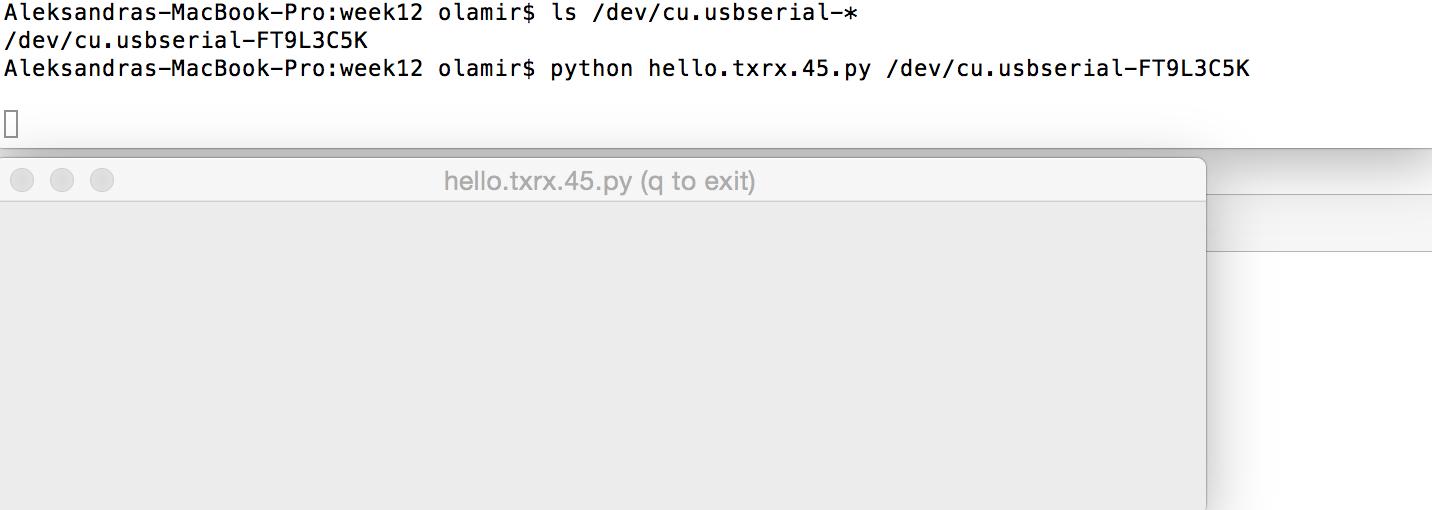Click empty title bar area right of the title
Image resolution: width=1432 pixels, height=510 pixels.
click(x=980, y=180)
